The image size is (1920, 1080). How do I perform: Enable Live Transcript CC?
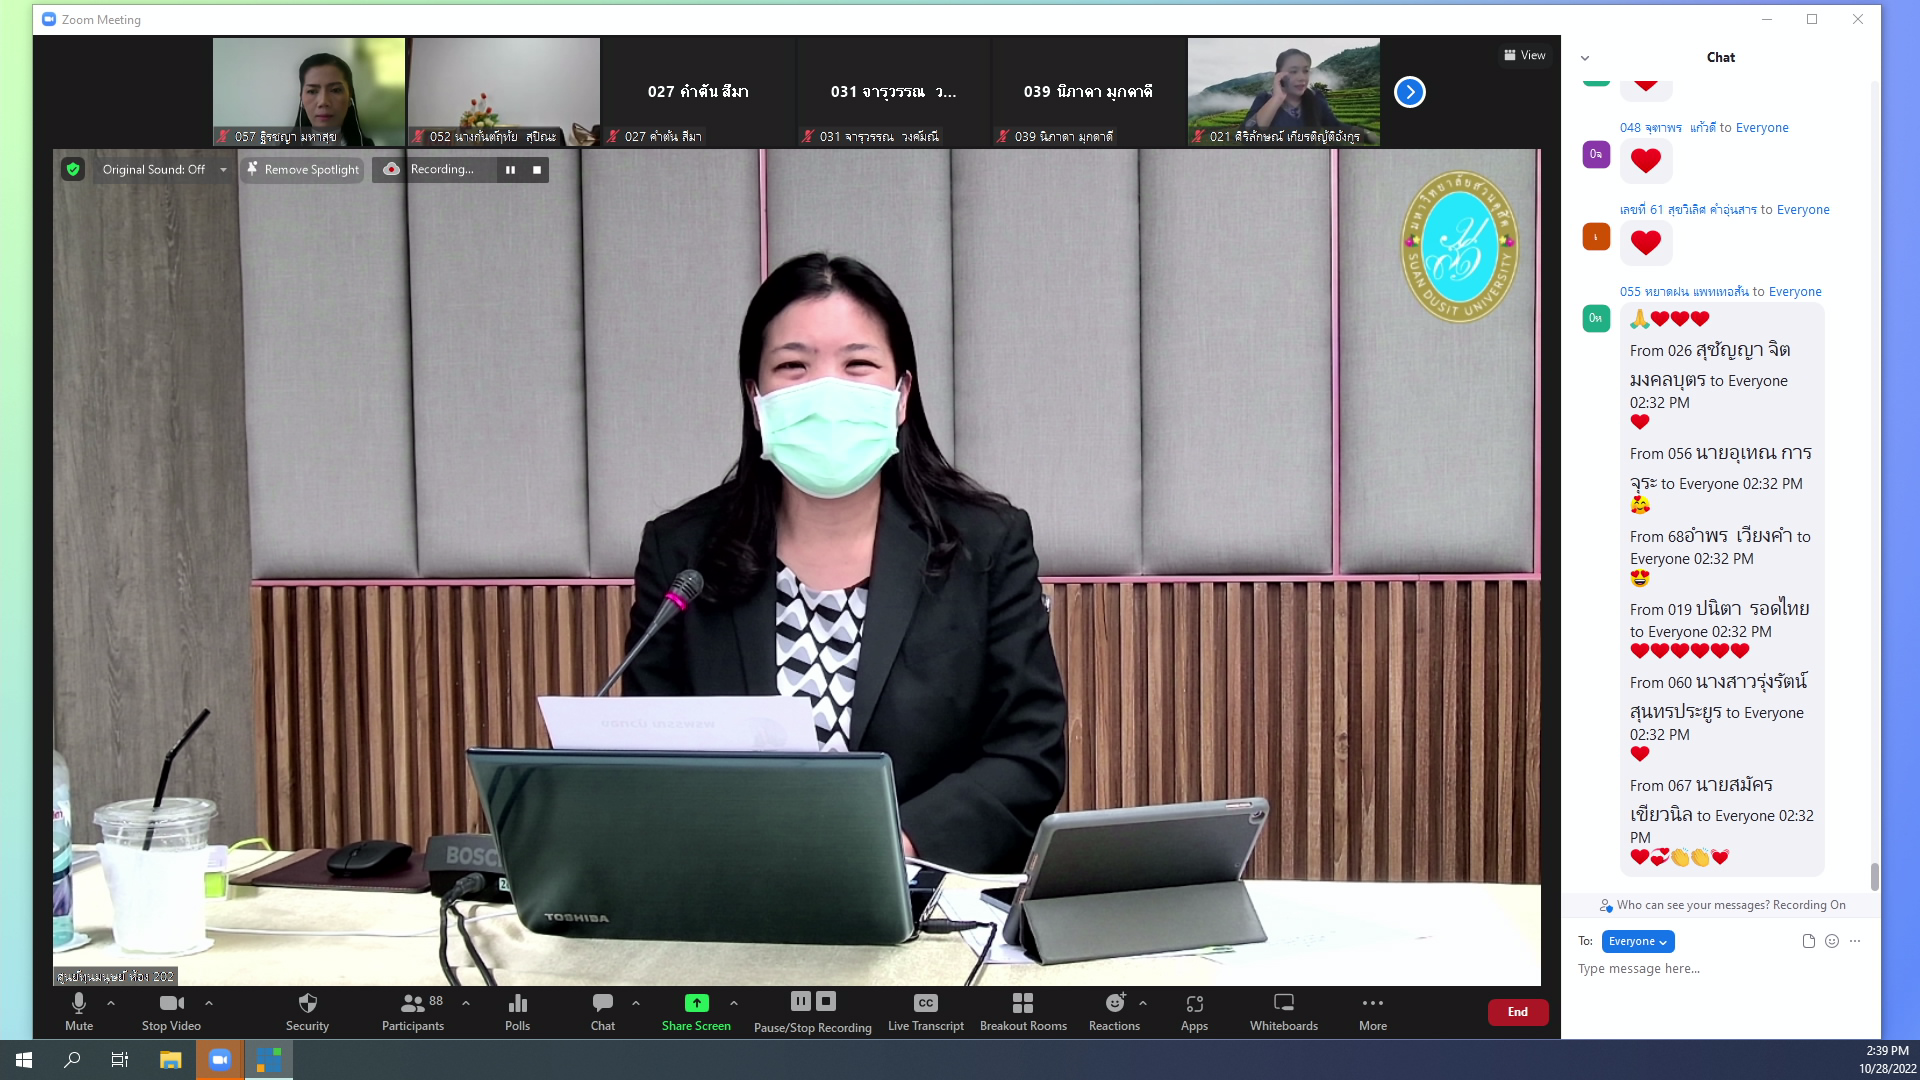[x=926, y=1011]
